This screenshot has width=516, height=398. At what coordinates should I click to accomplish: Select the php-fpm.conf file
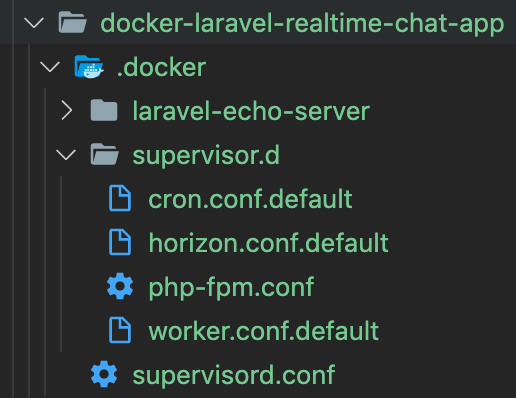click(x=231, y=287)
